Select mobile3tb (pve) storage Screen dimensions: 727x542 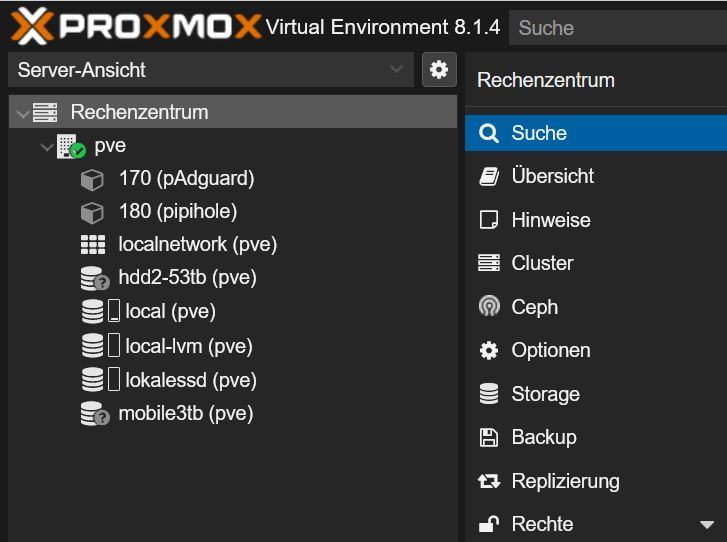tap(186, 414)
